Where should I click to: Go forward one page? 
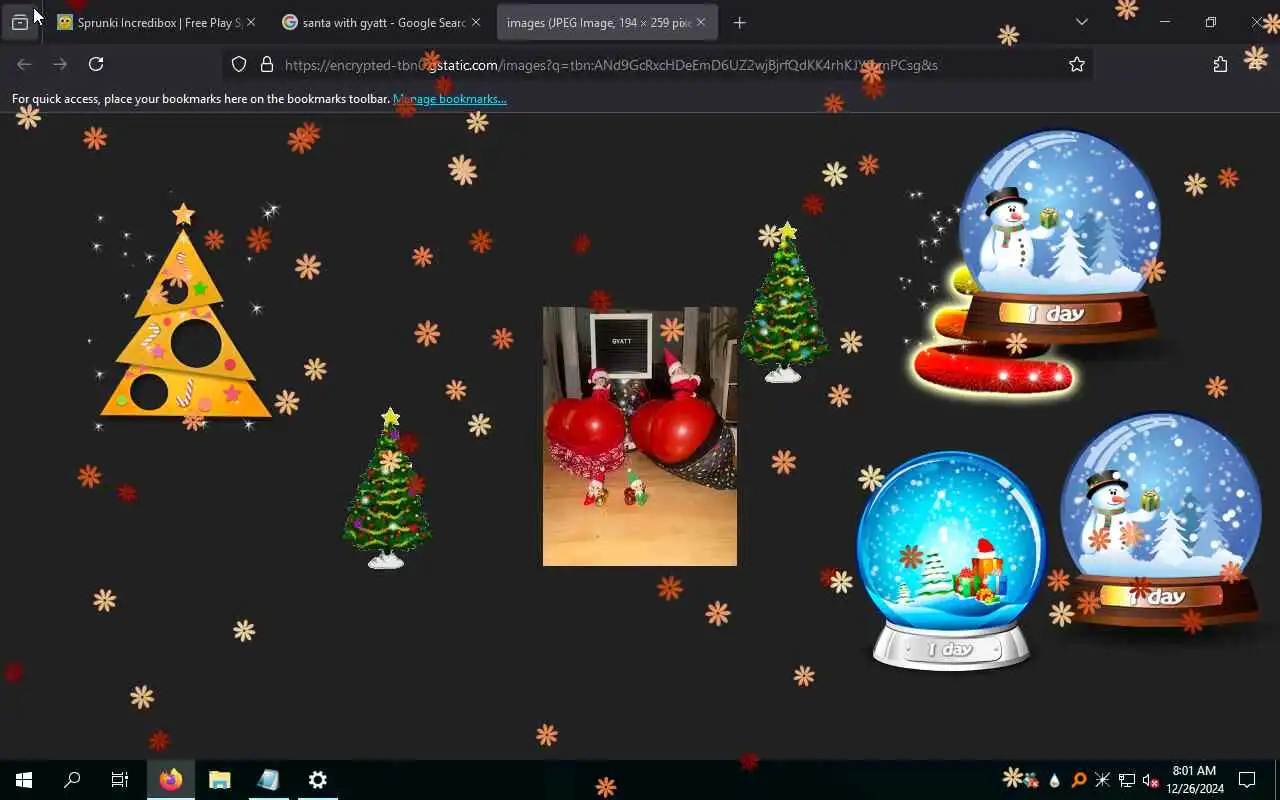pyautogui.click(x=60, y=64)
